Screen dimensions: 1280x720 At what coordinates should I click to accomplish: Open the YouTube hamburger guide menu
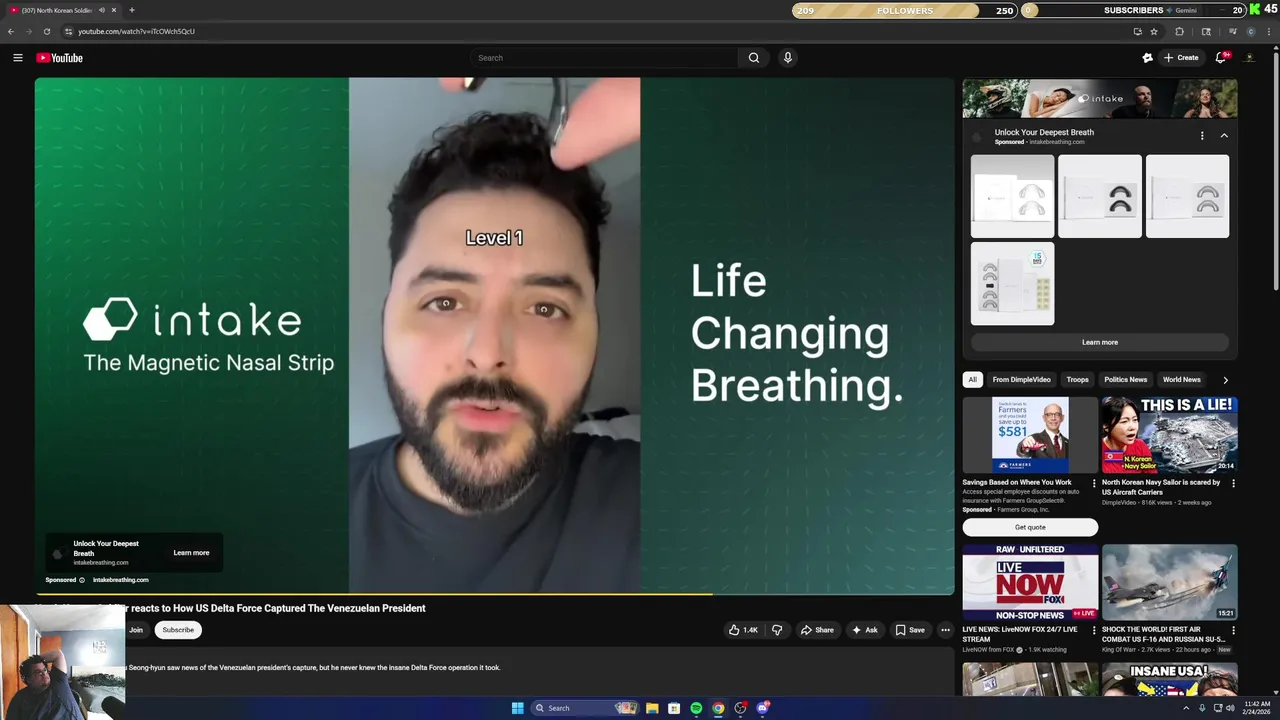pyautogui.click(x=17, y=58)
